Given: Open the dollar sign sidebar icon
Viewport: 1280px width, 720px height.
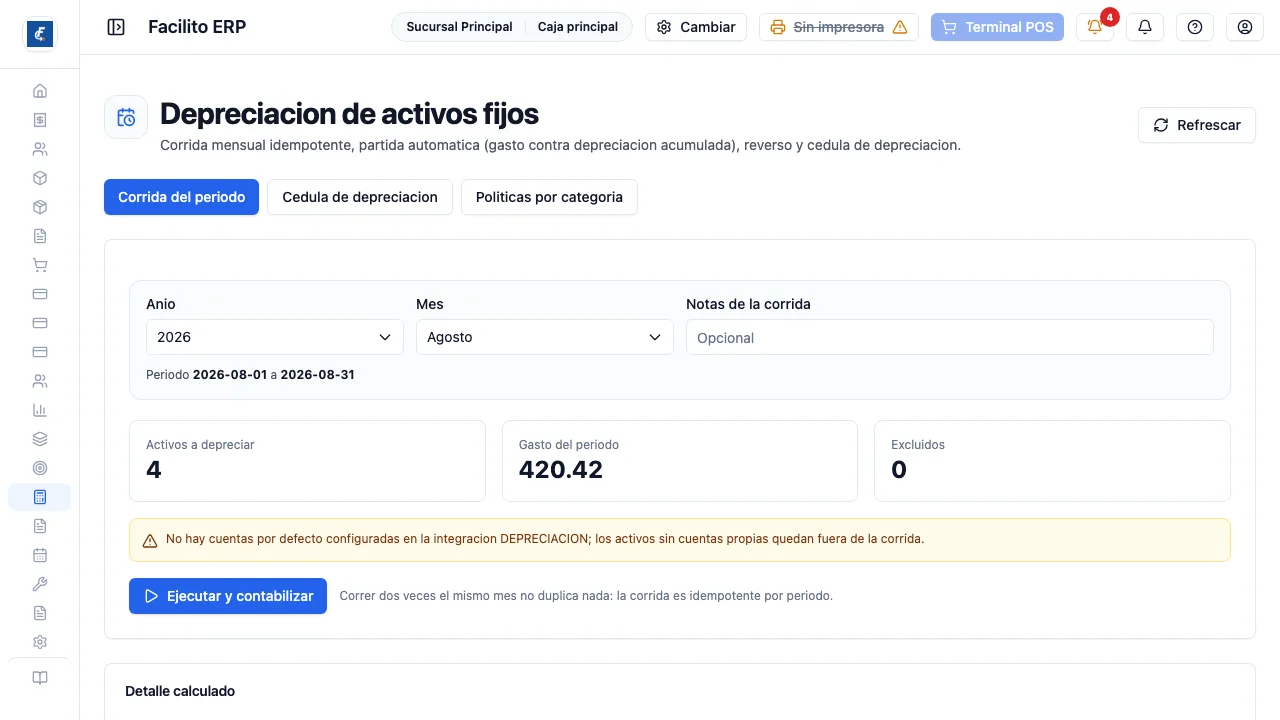Looking at the screenshot, I should tap(40, 120).
